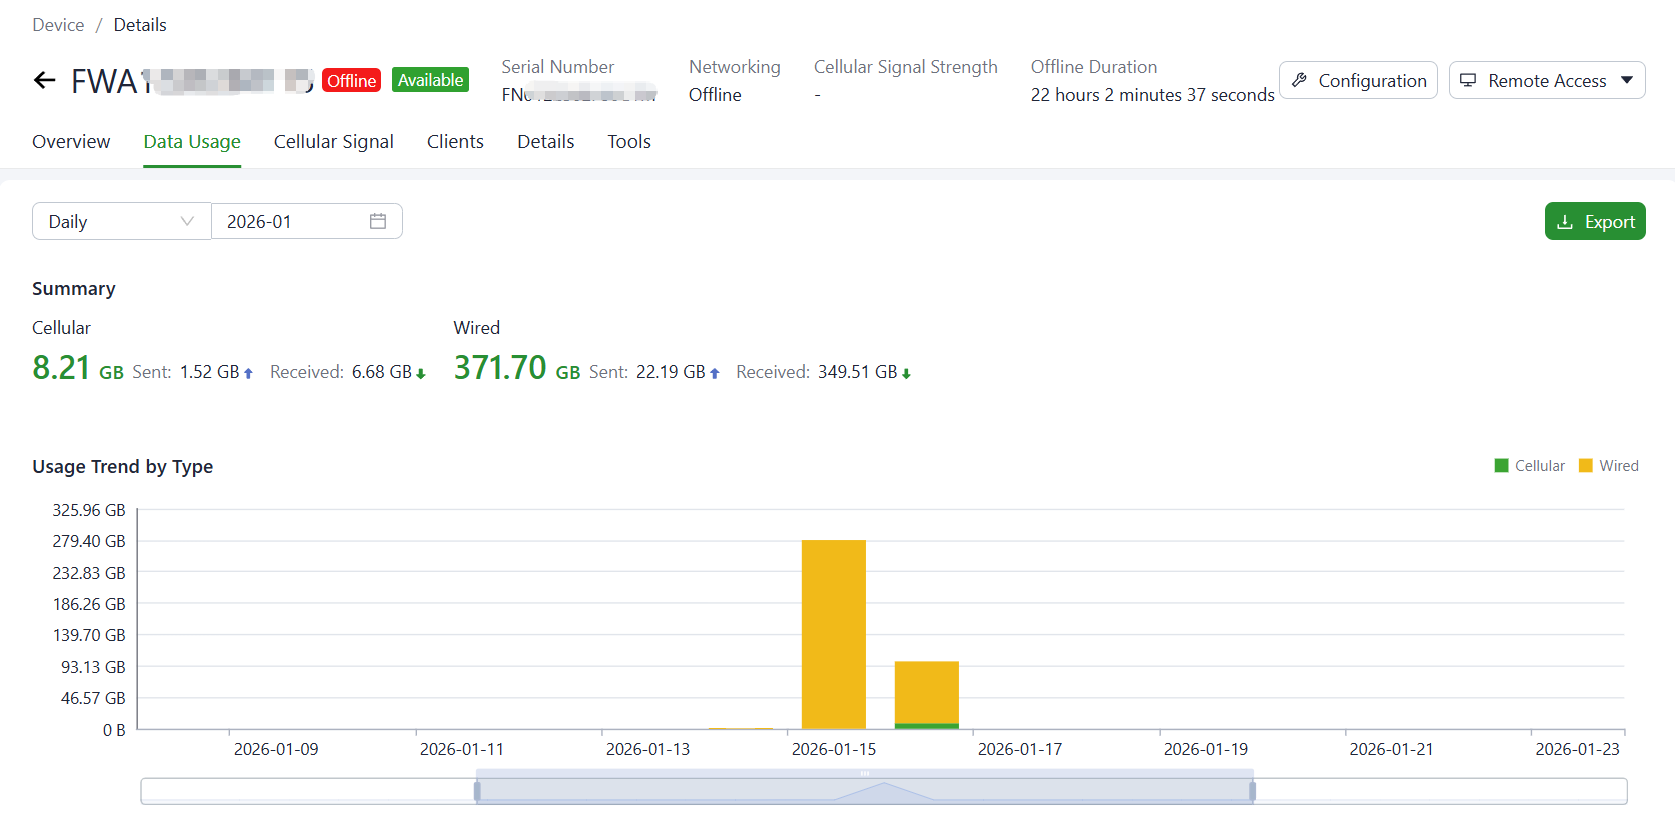1675x836 pixels.
Task: Click the Wired received down-arrow icon
Action: point(906,373)
